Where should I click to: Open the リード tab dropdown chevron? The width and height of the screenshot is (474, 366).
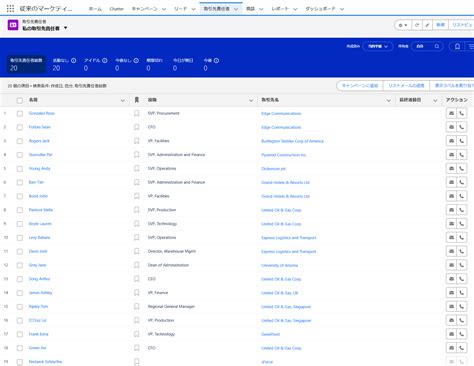coord(193,9)
